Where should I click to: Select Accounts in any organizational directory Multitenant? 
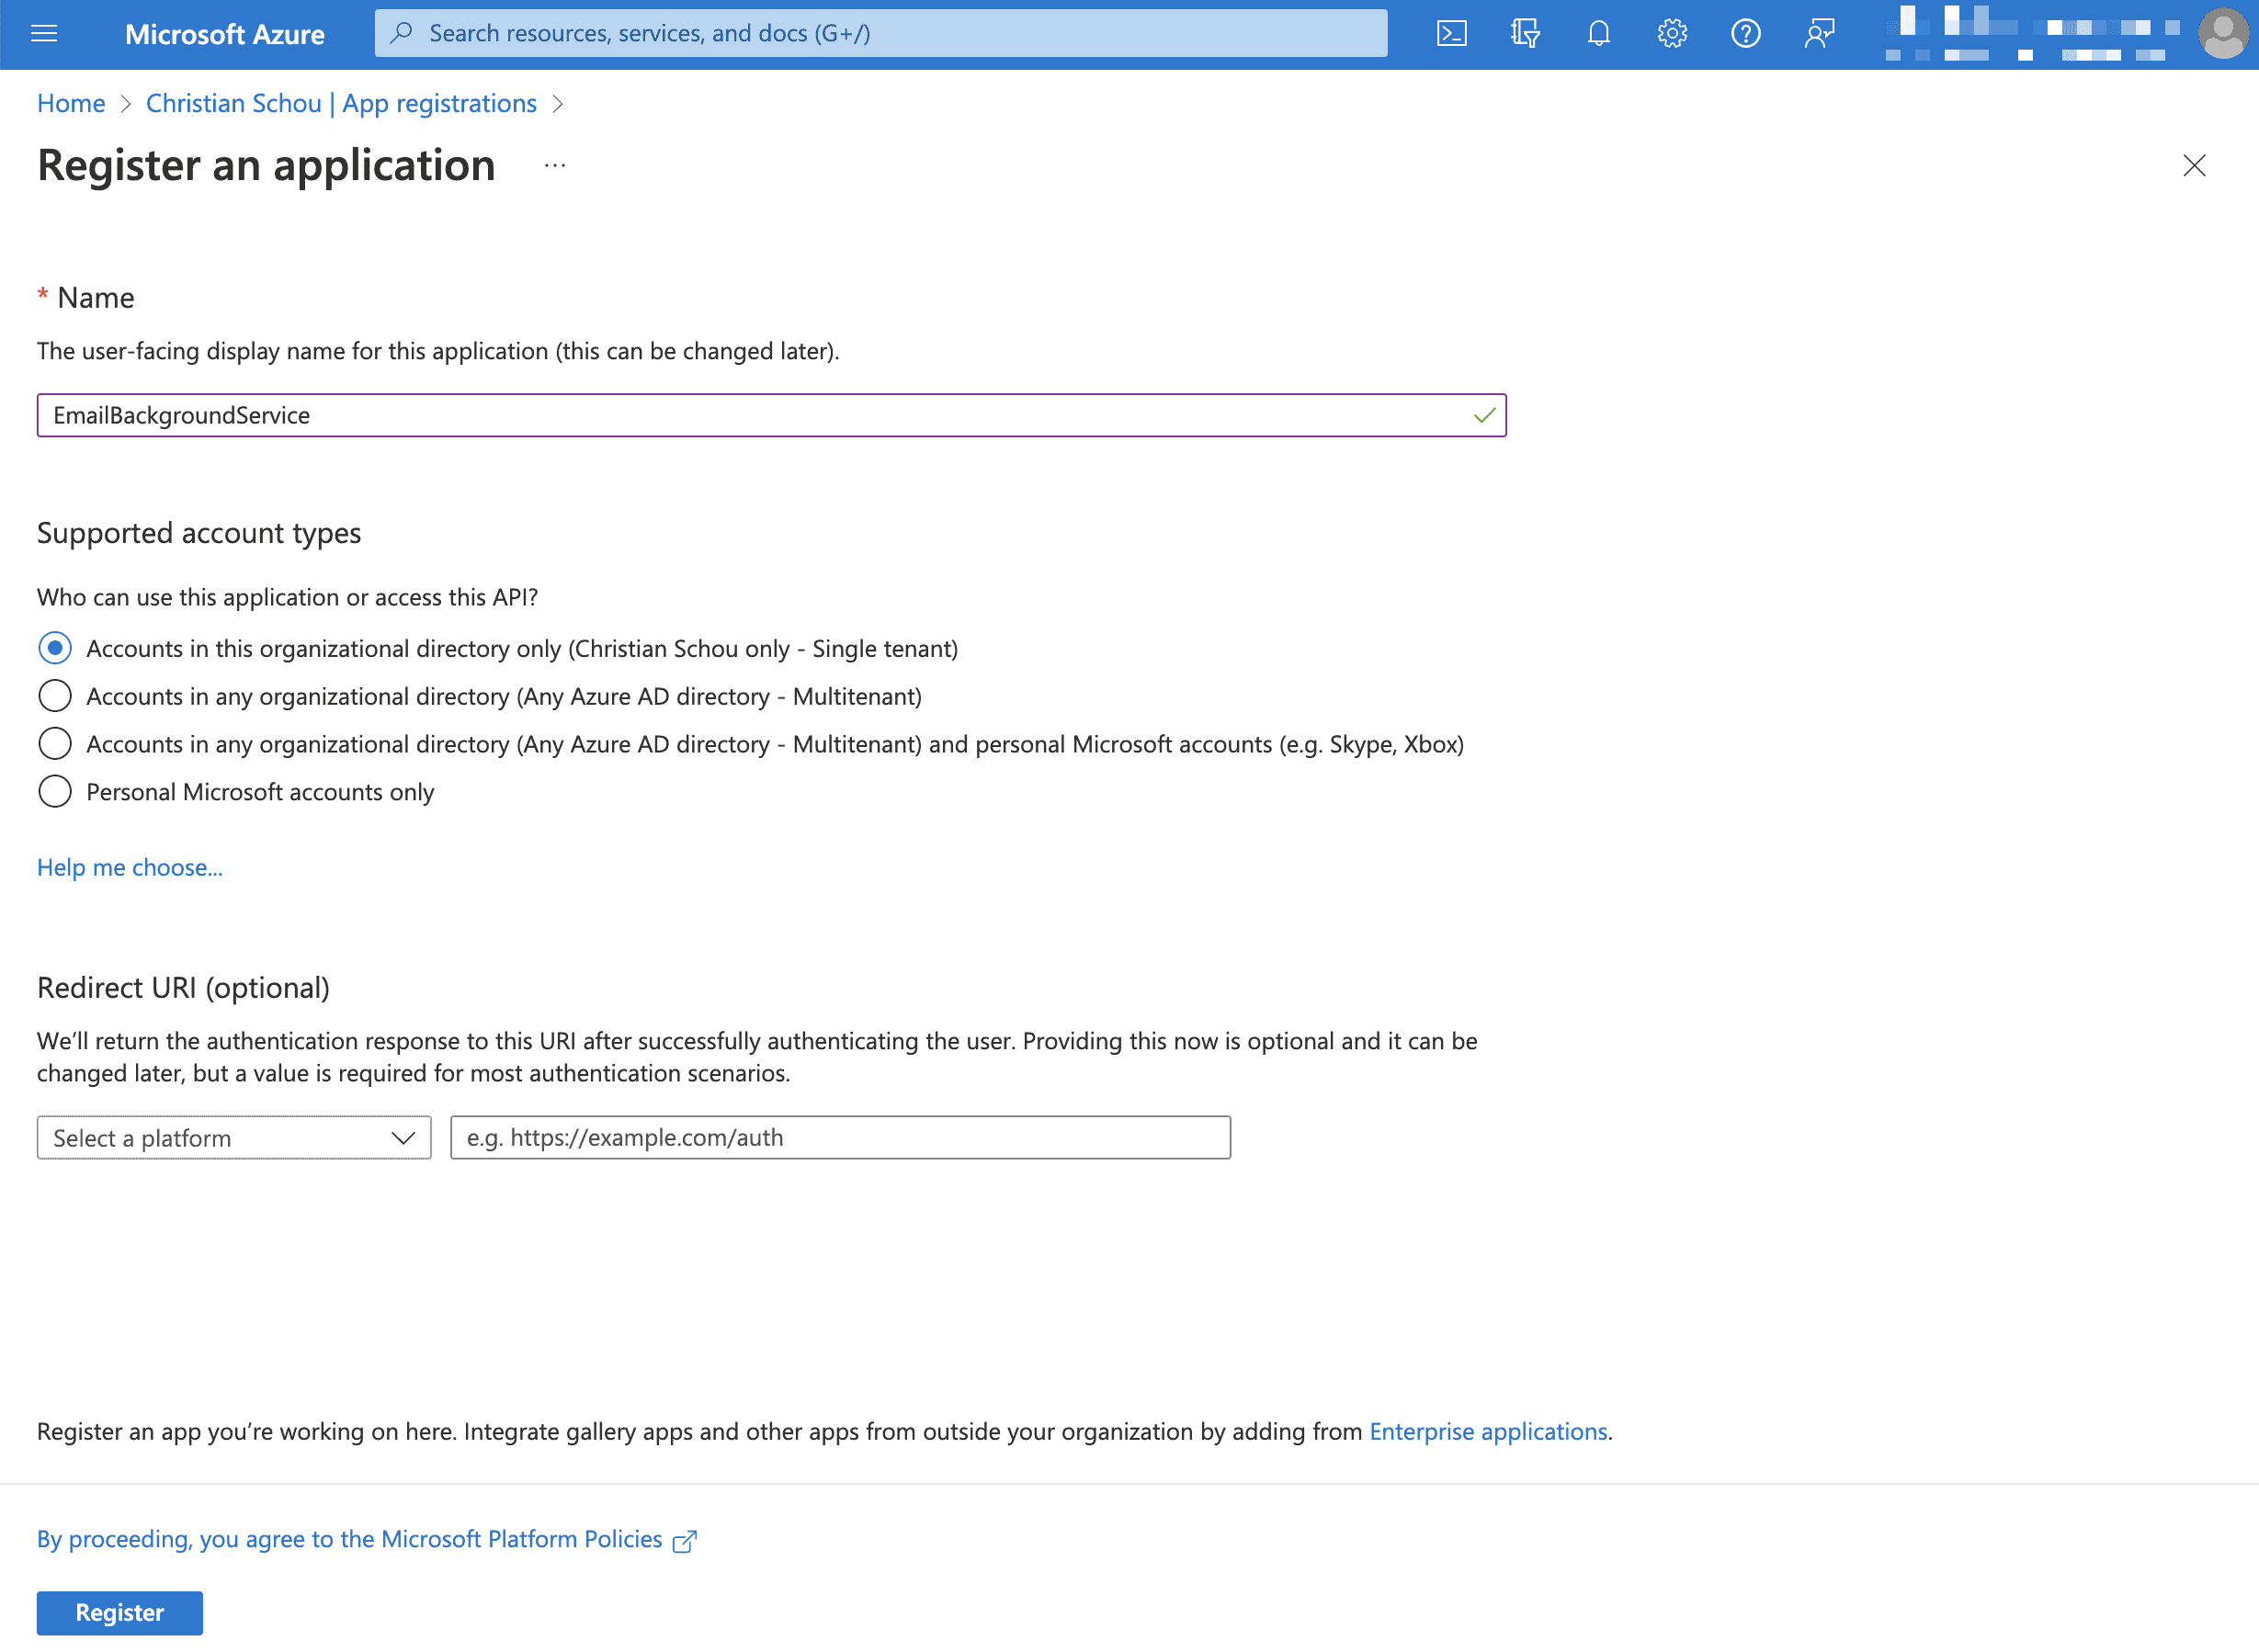pos(52,696)
